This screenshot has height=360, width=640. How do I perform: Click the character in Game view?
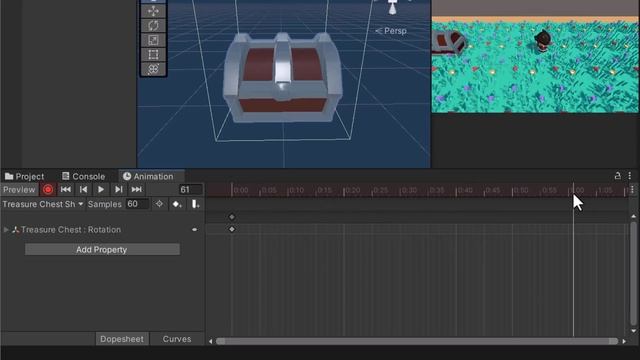(x=544, y=41)
